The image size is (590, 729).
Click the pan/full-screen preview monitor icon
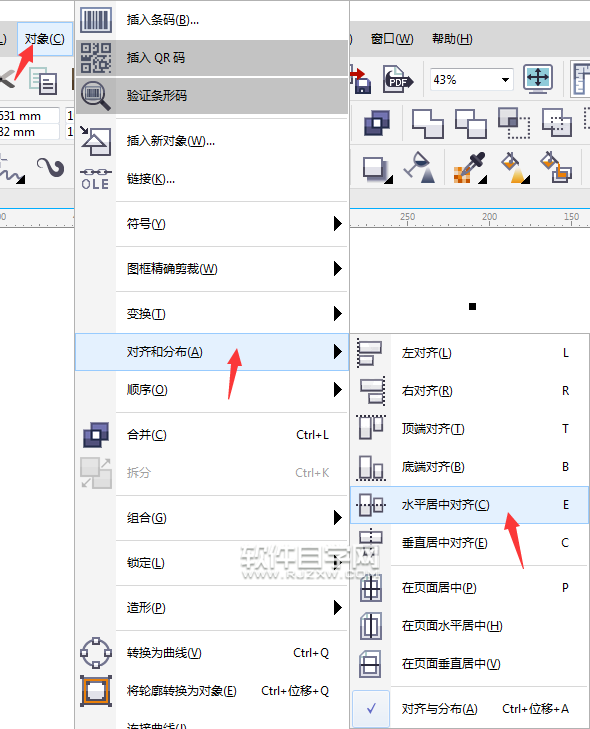[538, 78]
